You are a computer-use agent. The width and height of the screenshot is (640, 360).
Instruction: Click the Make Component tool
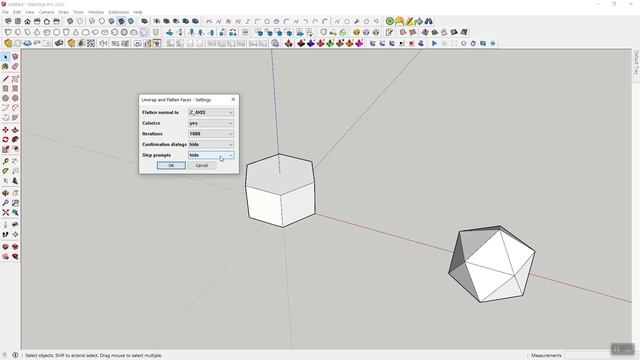(x=15, y=57)
